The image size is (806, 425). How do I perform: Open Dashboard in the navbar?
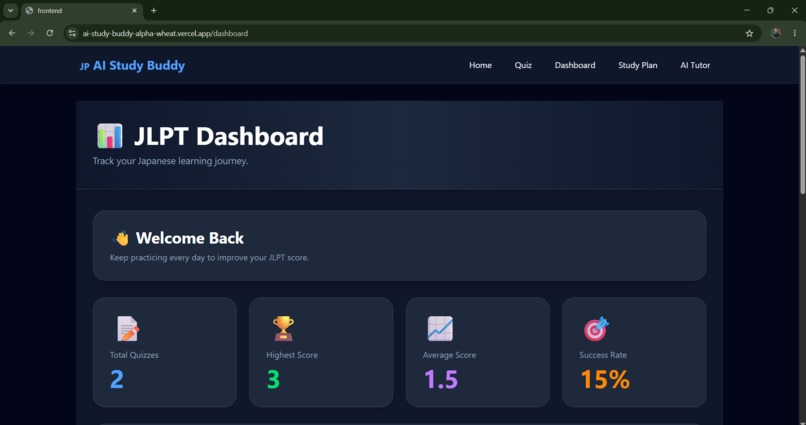(575, 65)
